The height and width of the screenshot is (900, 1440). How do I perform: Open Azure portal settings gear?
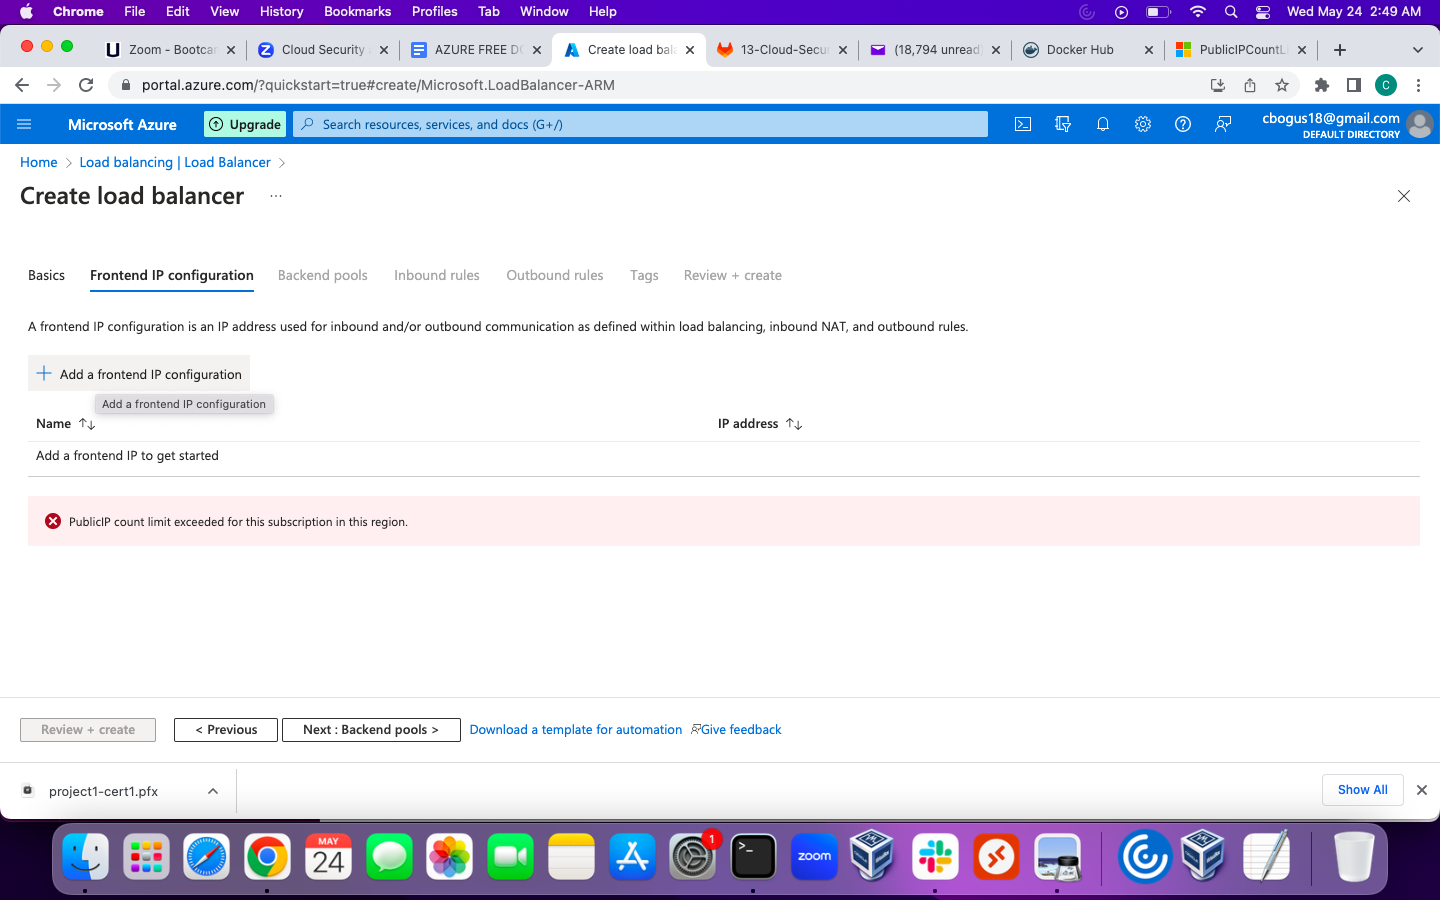pyautogui.click(x=1143, y=124)
